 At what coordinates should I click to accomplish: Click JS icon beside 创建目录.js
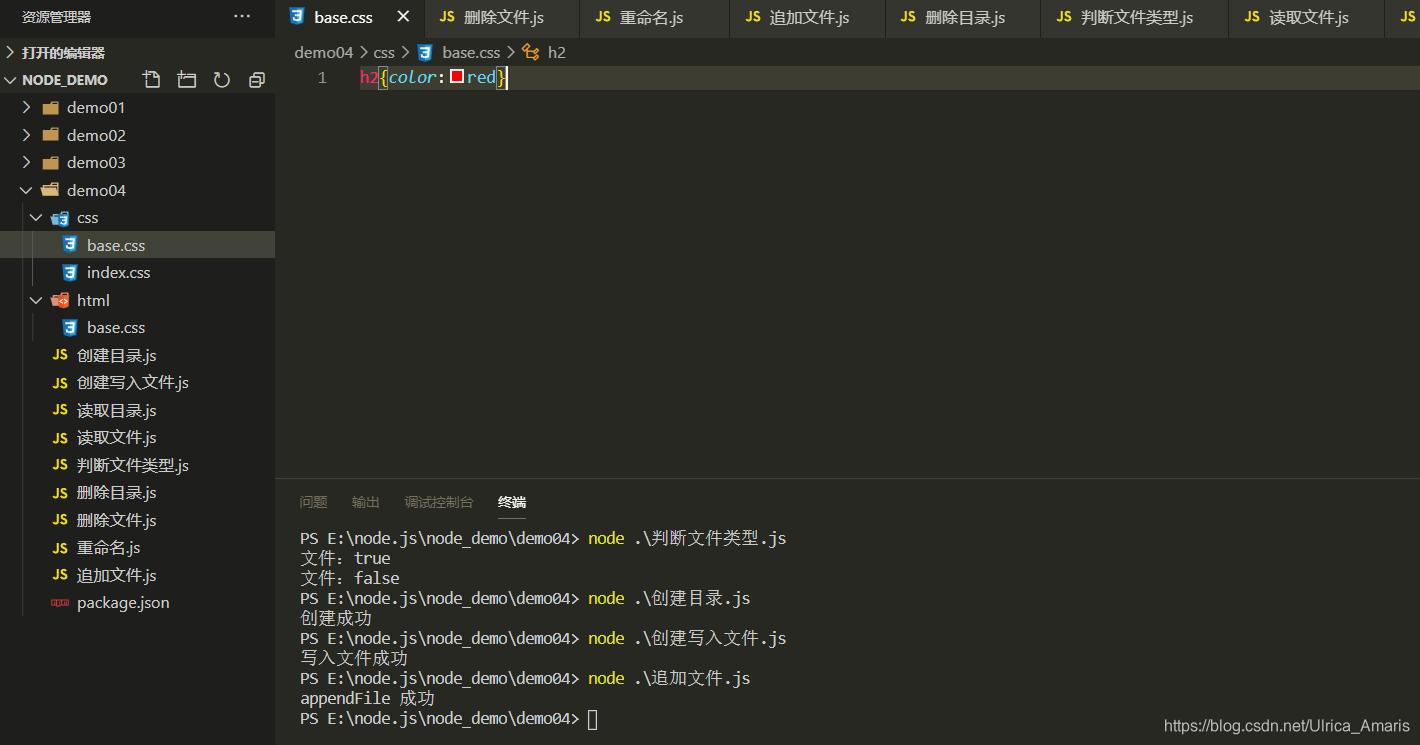coord(61,355)
